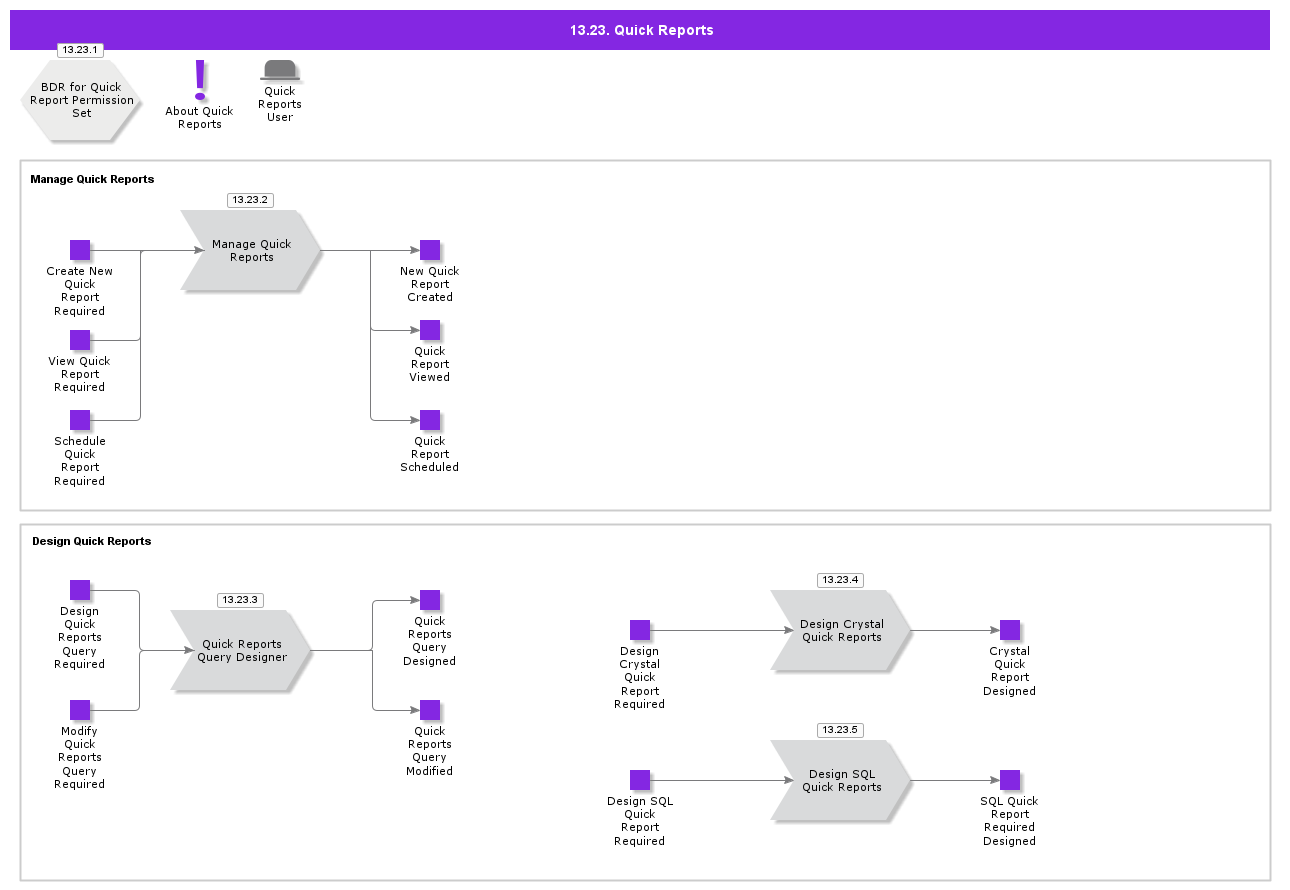1290x890 pixels.
Task: Click the 'Quick Reports Query Modified' label
Action: (430, 751)
